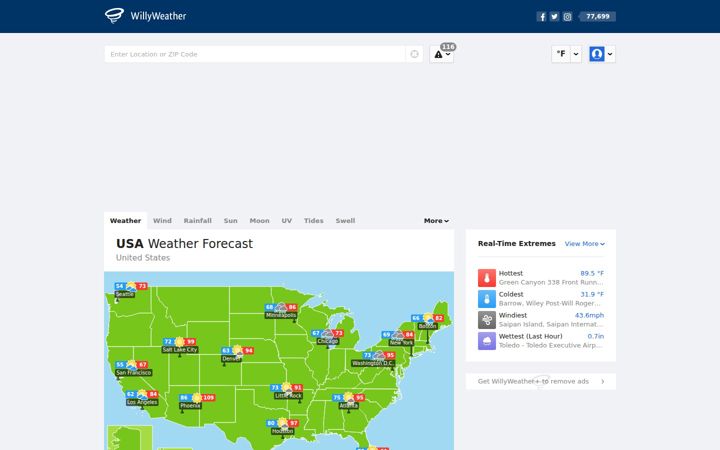Select Atlanta weather icon on map
720x450 pixels.
click(349, 398)
